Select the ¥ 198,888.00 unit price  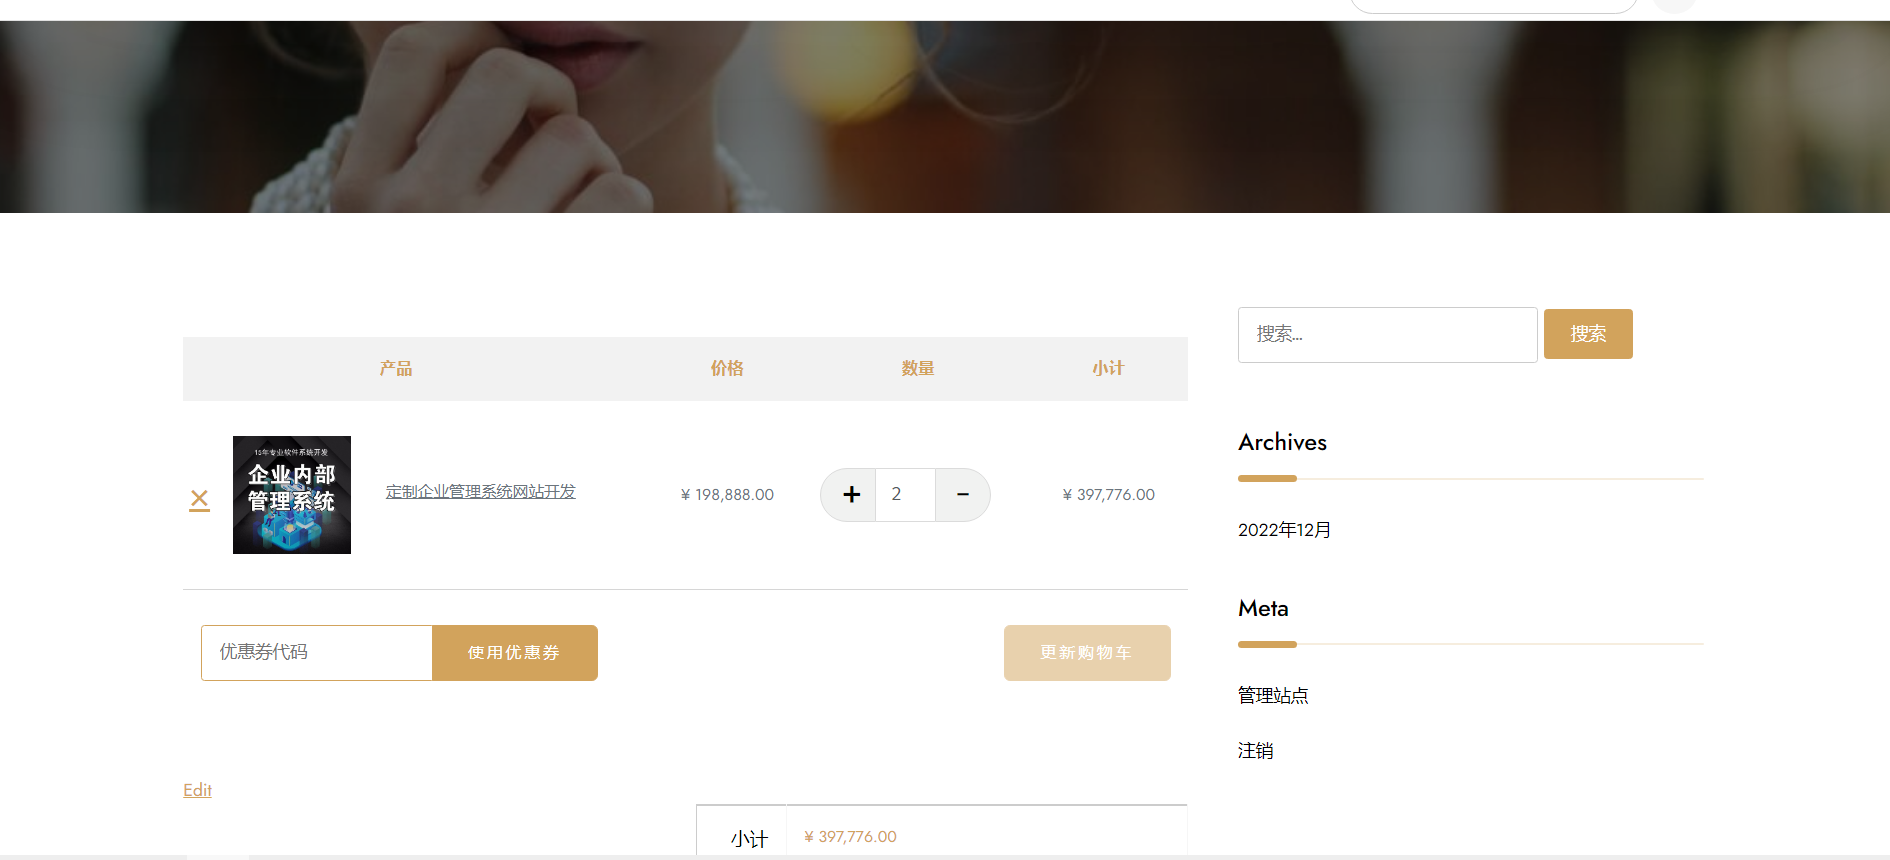click(x=727, y=494)
